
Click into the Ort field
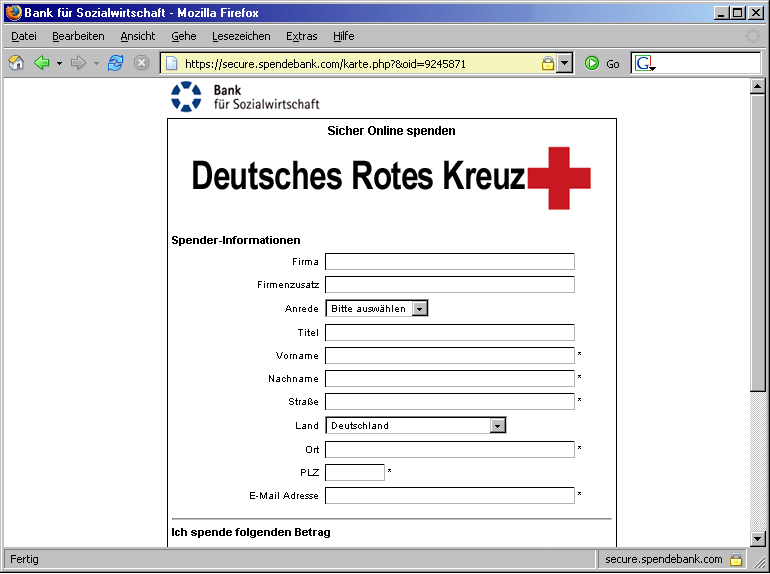coord(449,449)
